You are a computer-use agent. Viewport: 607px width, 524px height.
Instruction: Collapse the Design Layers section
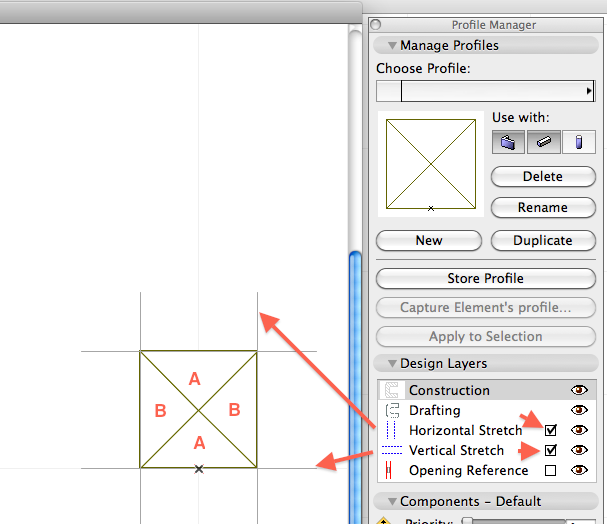(392, 363)
